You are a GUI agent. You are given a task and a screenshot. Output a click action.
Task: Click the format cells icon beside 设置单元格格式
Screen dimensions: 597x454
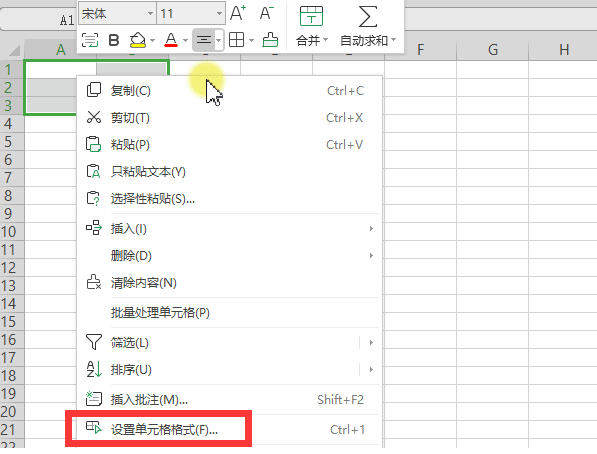94,427
